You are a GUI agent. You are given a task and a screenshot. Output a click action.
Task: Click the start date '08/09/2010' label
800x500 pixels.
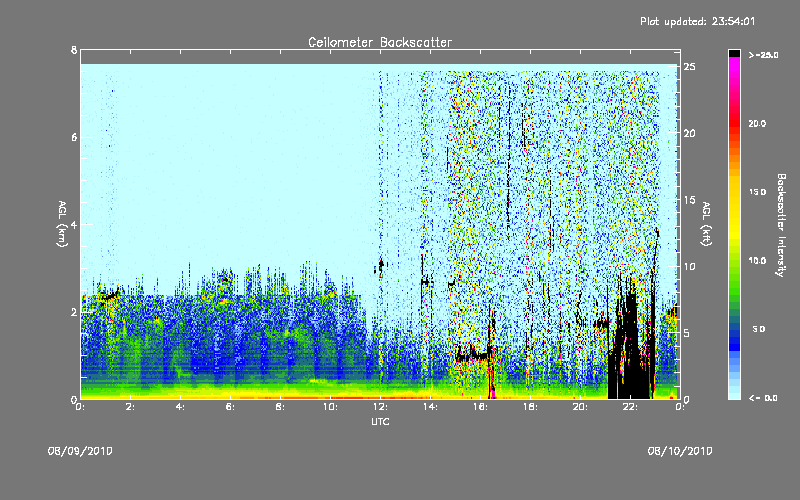(x=80, y=451)
